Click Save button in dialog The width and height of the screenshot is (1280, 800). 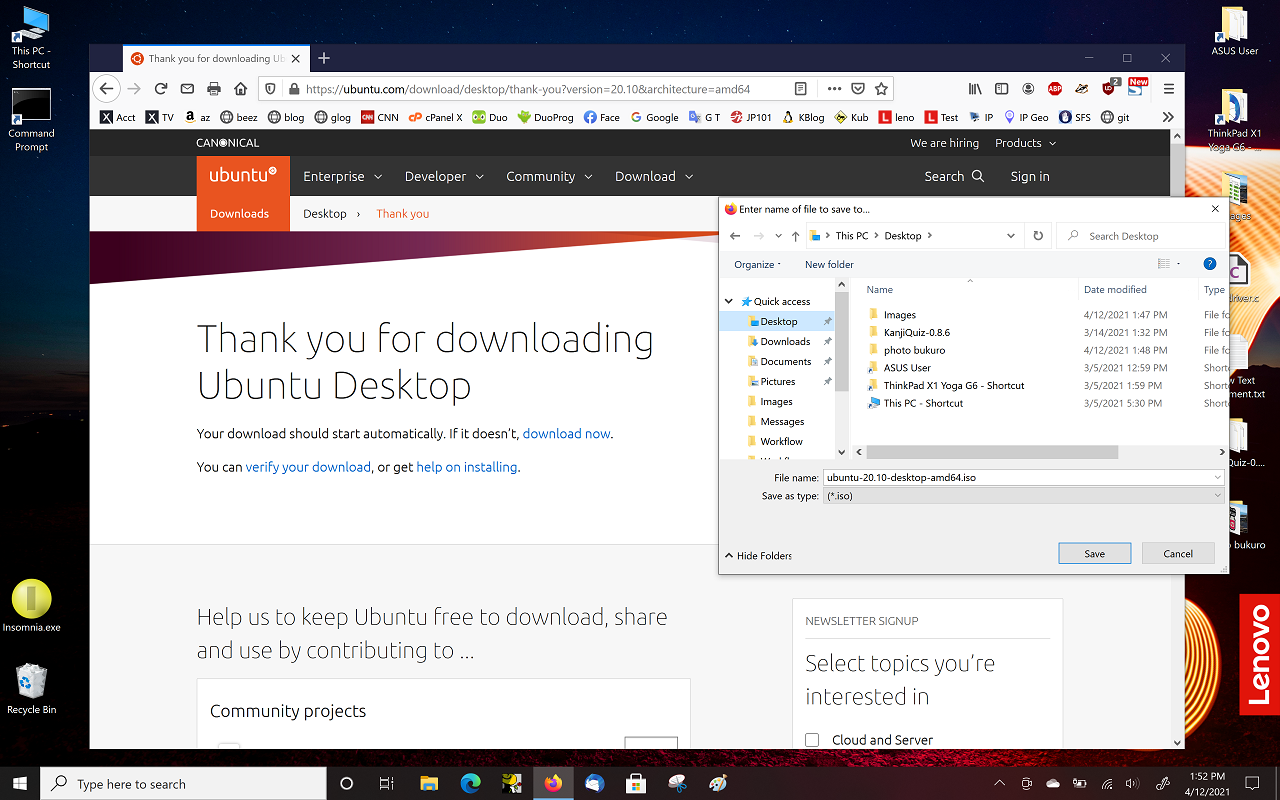1095,553
